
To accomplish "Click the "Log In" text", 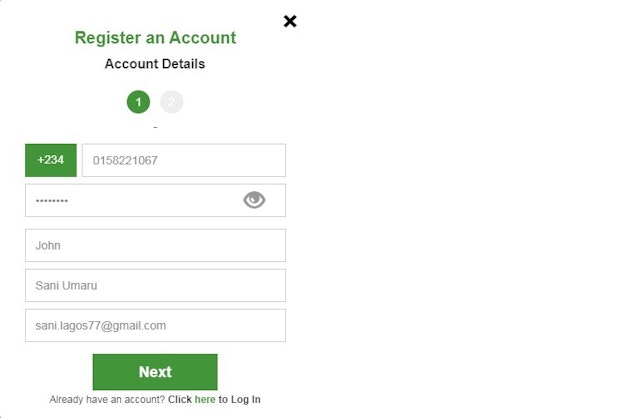I will pos(246,400).
